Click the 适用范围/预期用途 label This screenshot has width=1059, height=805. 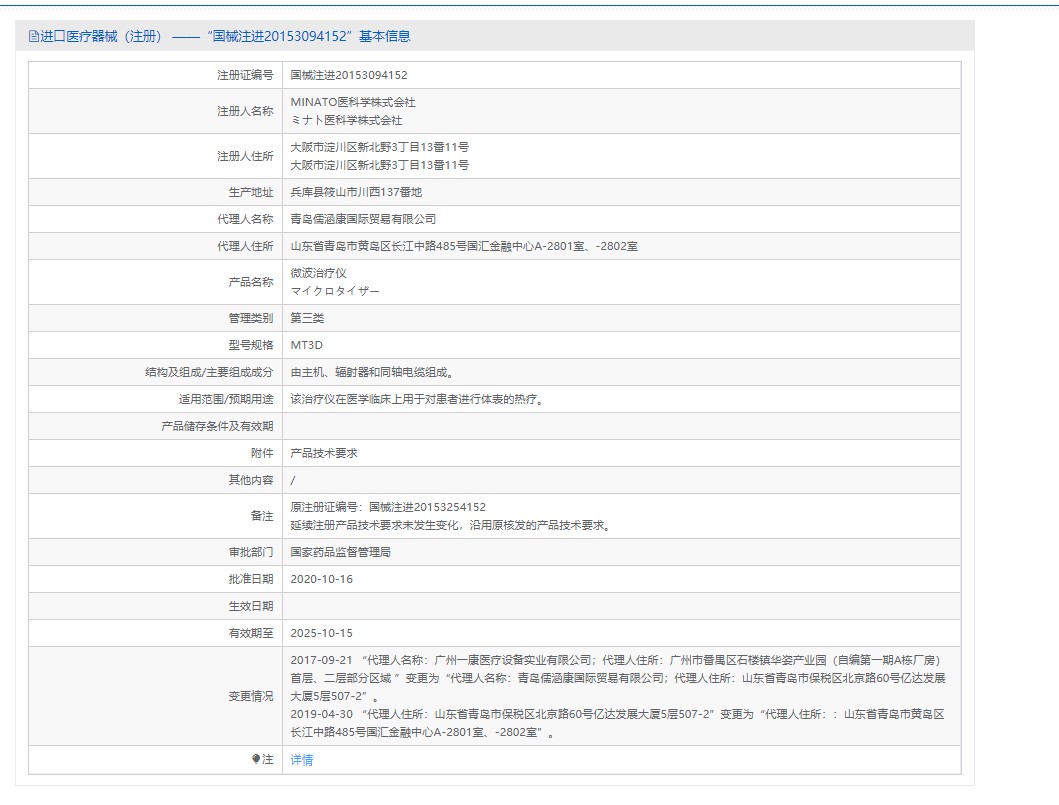click(226, 399)
